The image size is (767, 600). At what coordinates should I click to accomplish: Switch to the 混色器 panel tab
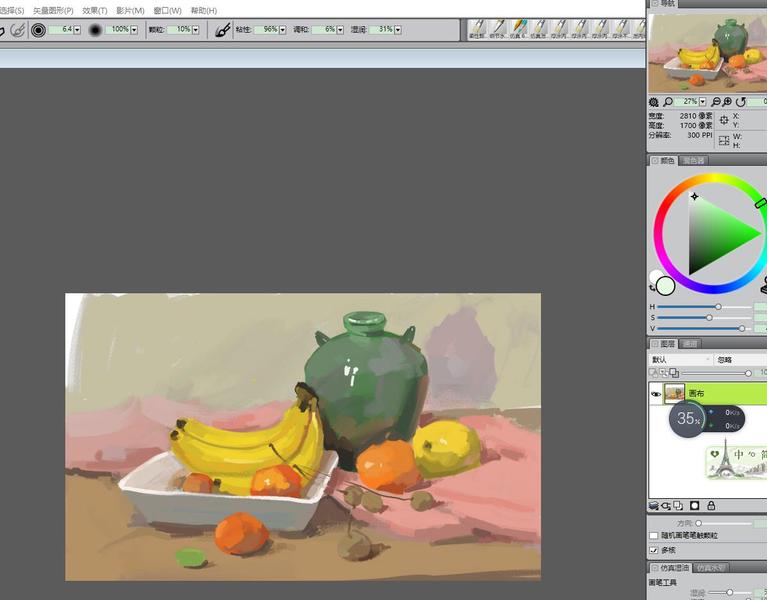tap(694, 161)
